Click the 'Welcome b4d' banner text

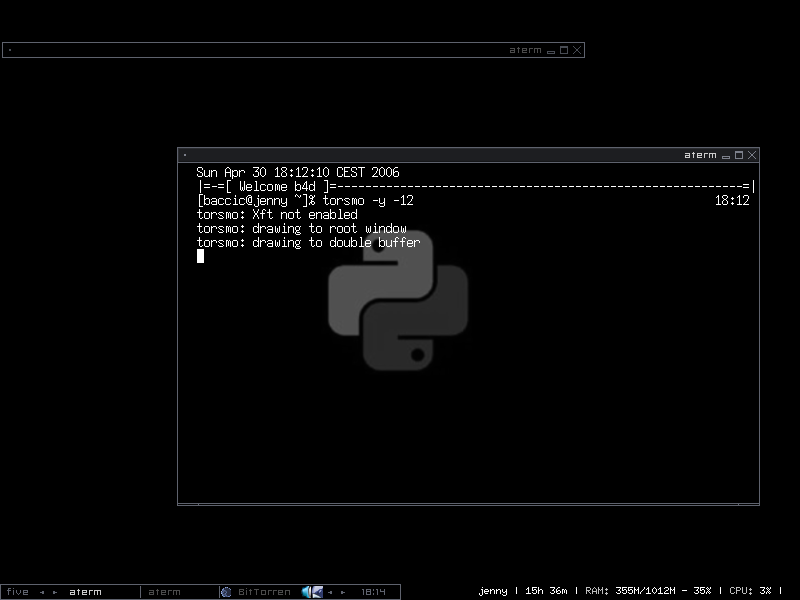pos(277,187)
